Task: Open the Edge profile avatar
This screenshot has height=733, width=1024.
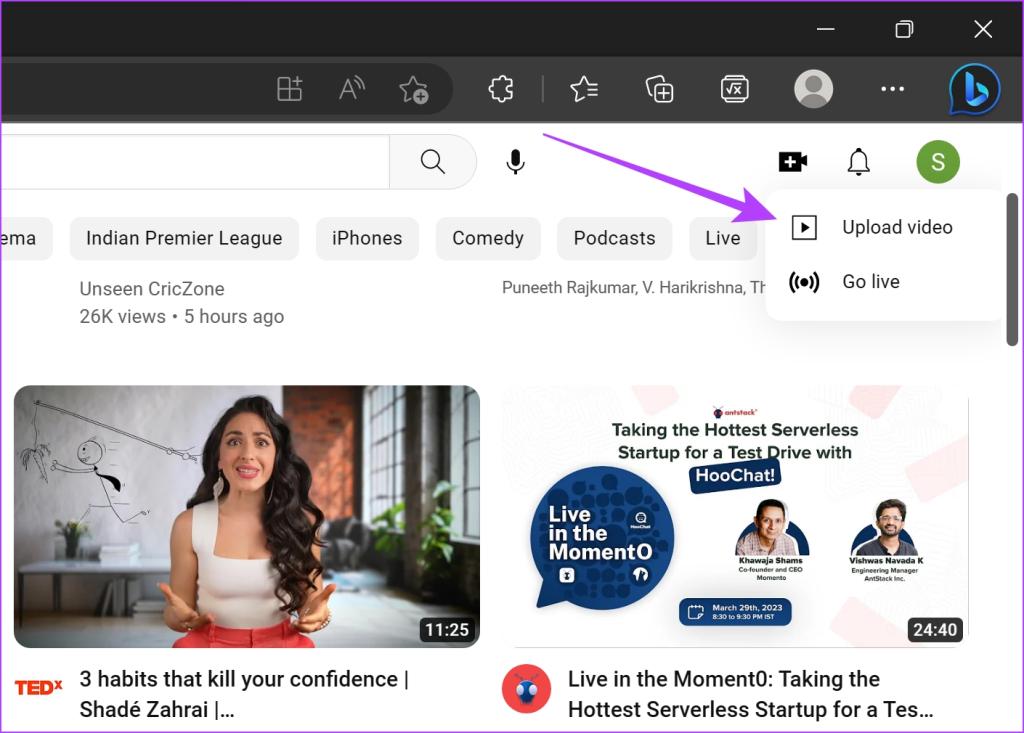Action: click(x=813, y=89)
